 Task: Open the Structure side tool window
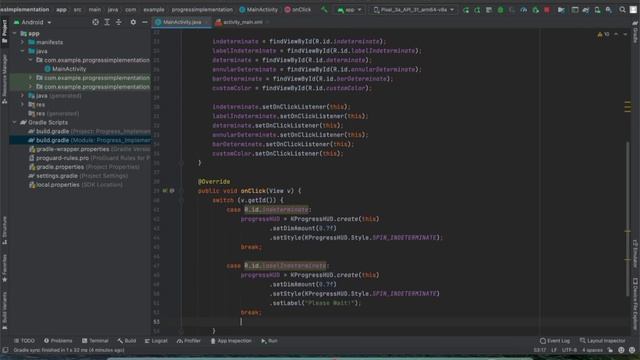click(x=4, y=231)
